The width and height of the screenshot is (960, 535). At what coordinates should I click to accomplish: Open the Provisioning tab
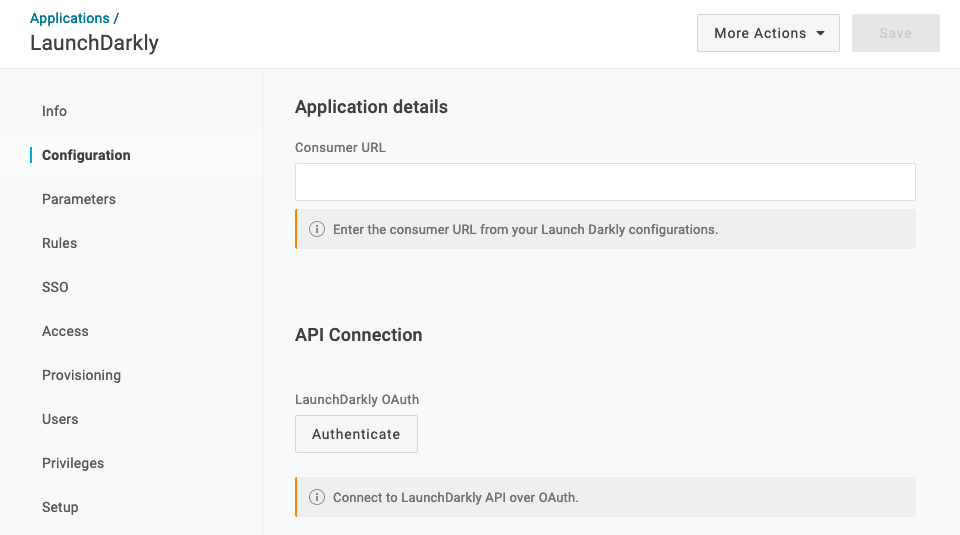pyautogui.click(x=81, y=375)
